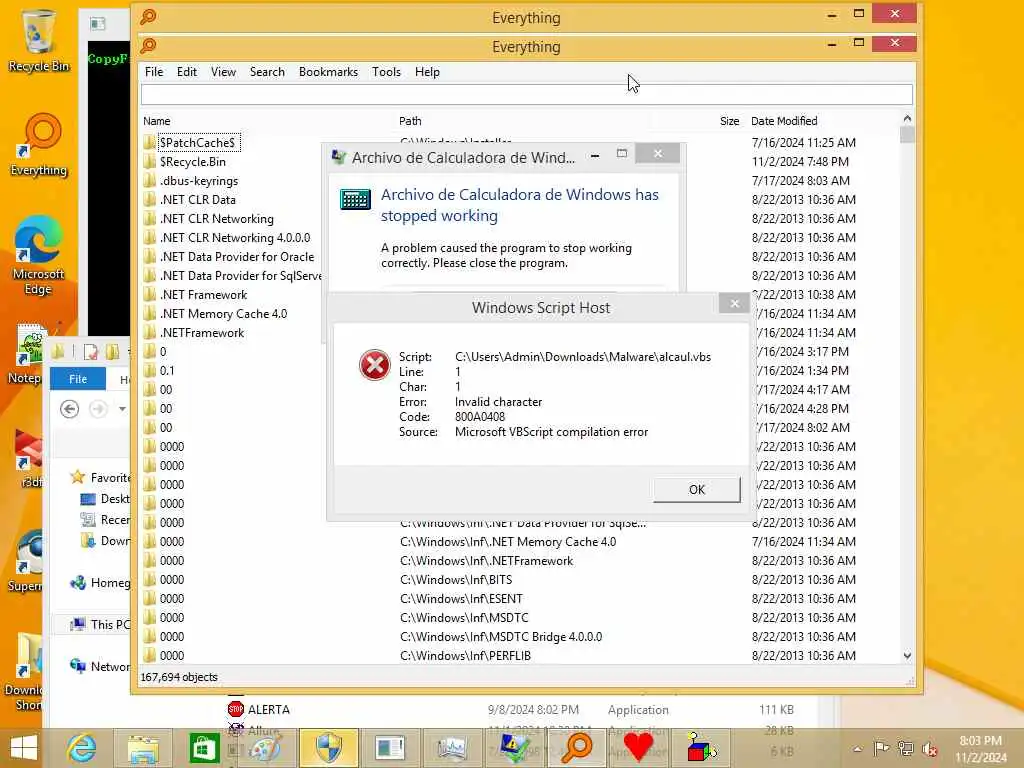Sort results by Size column header

coord(729,121)
